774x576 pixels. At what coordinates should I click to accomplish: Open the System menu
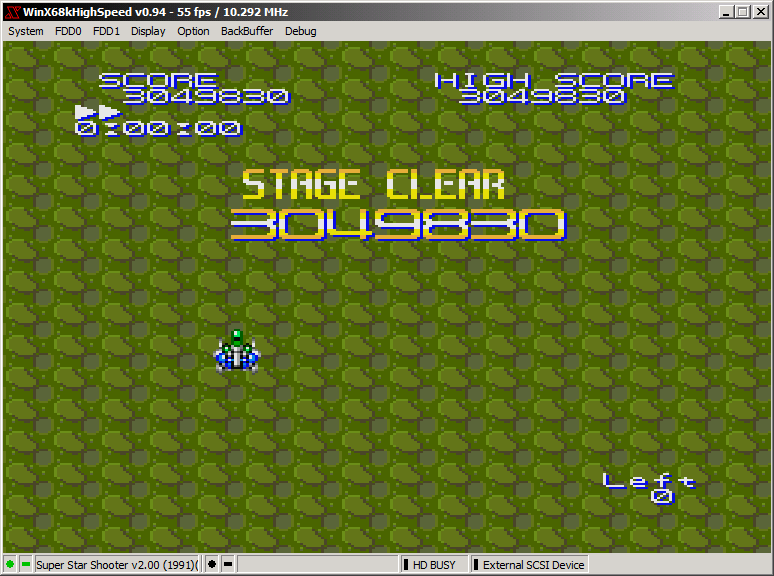(x=26, y=31)
